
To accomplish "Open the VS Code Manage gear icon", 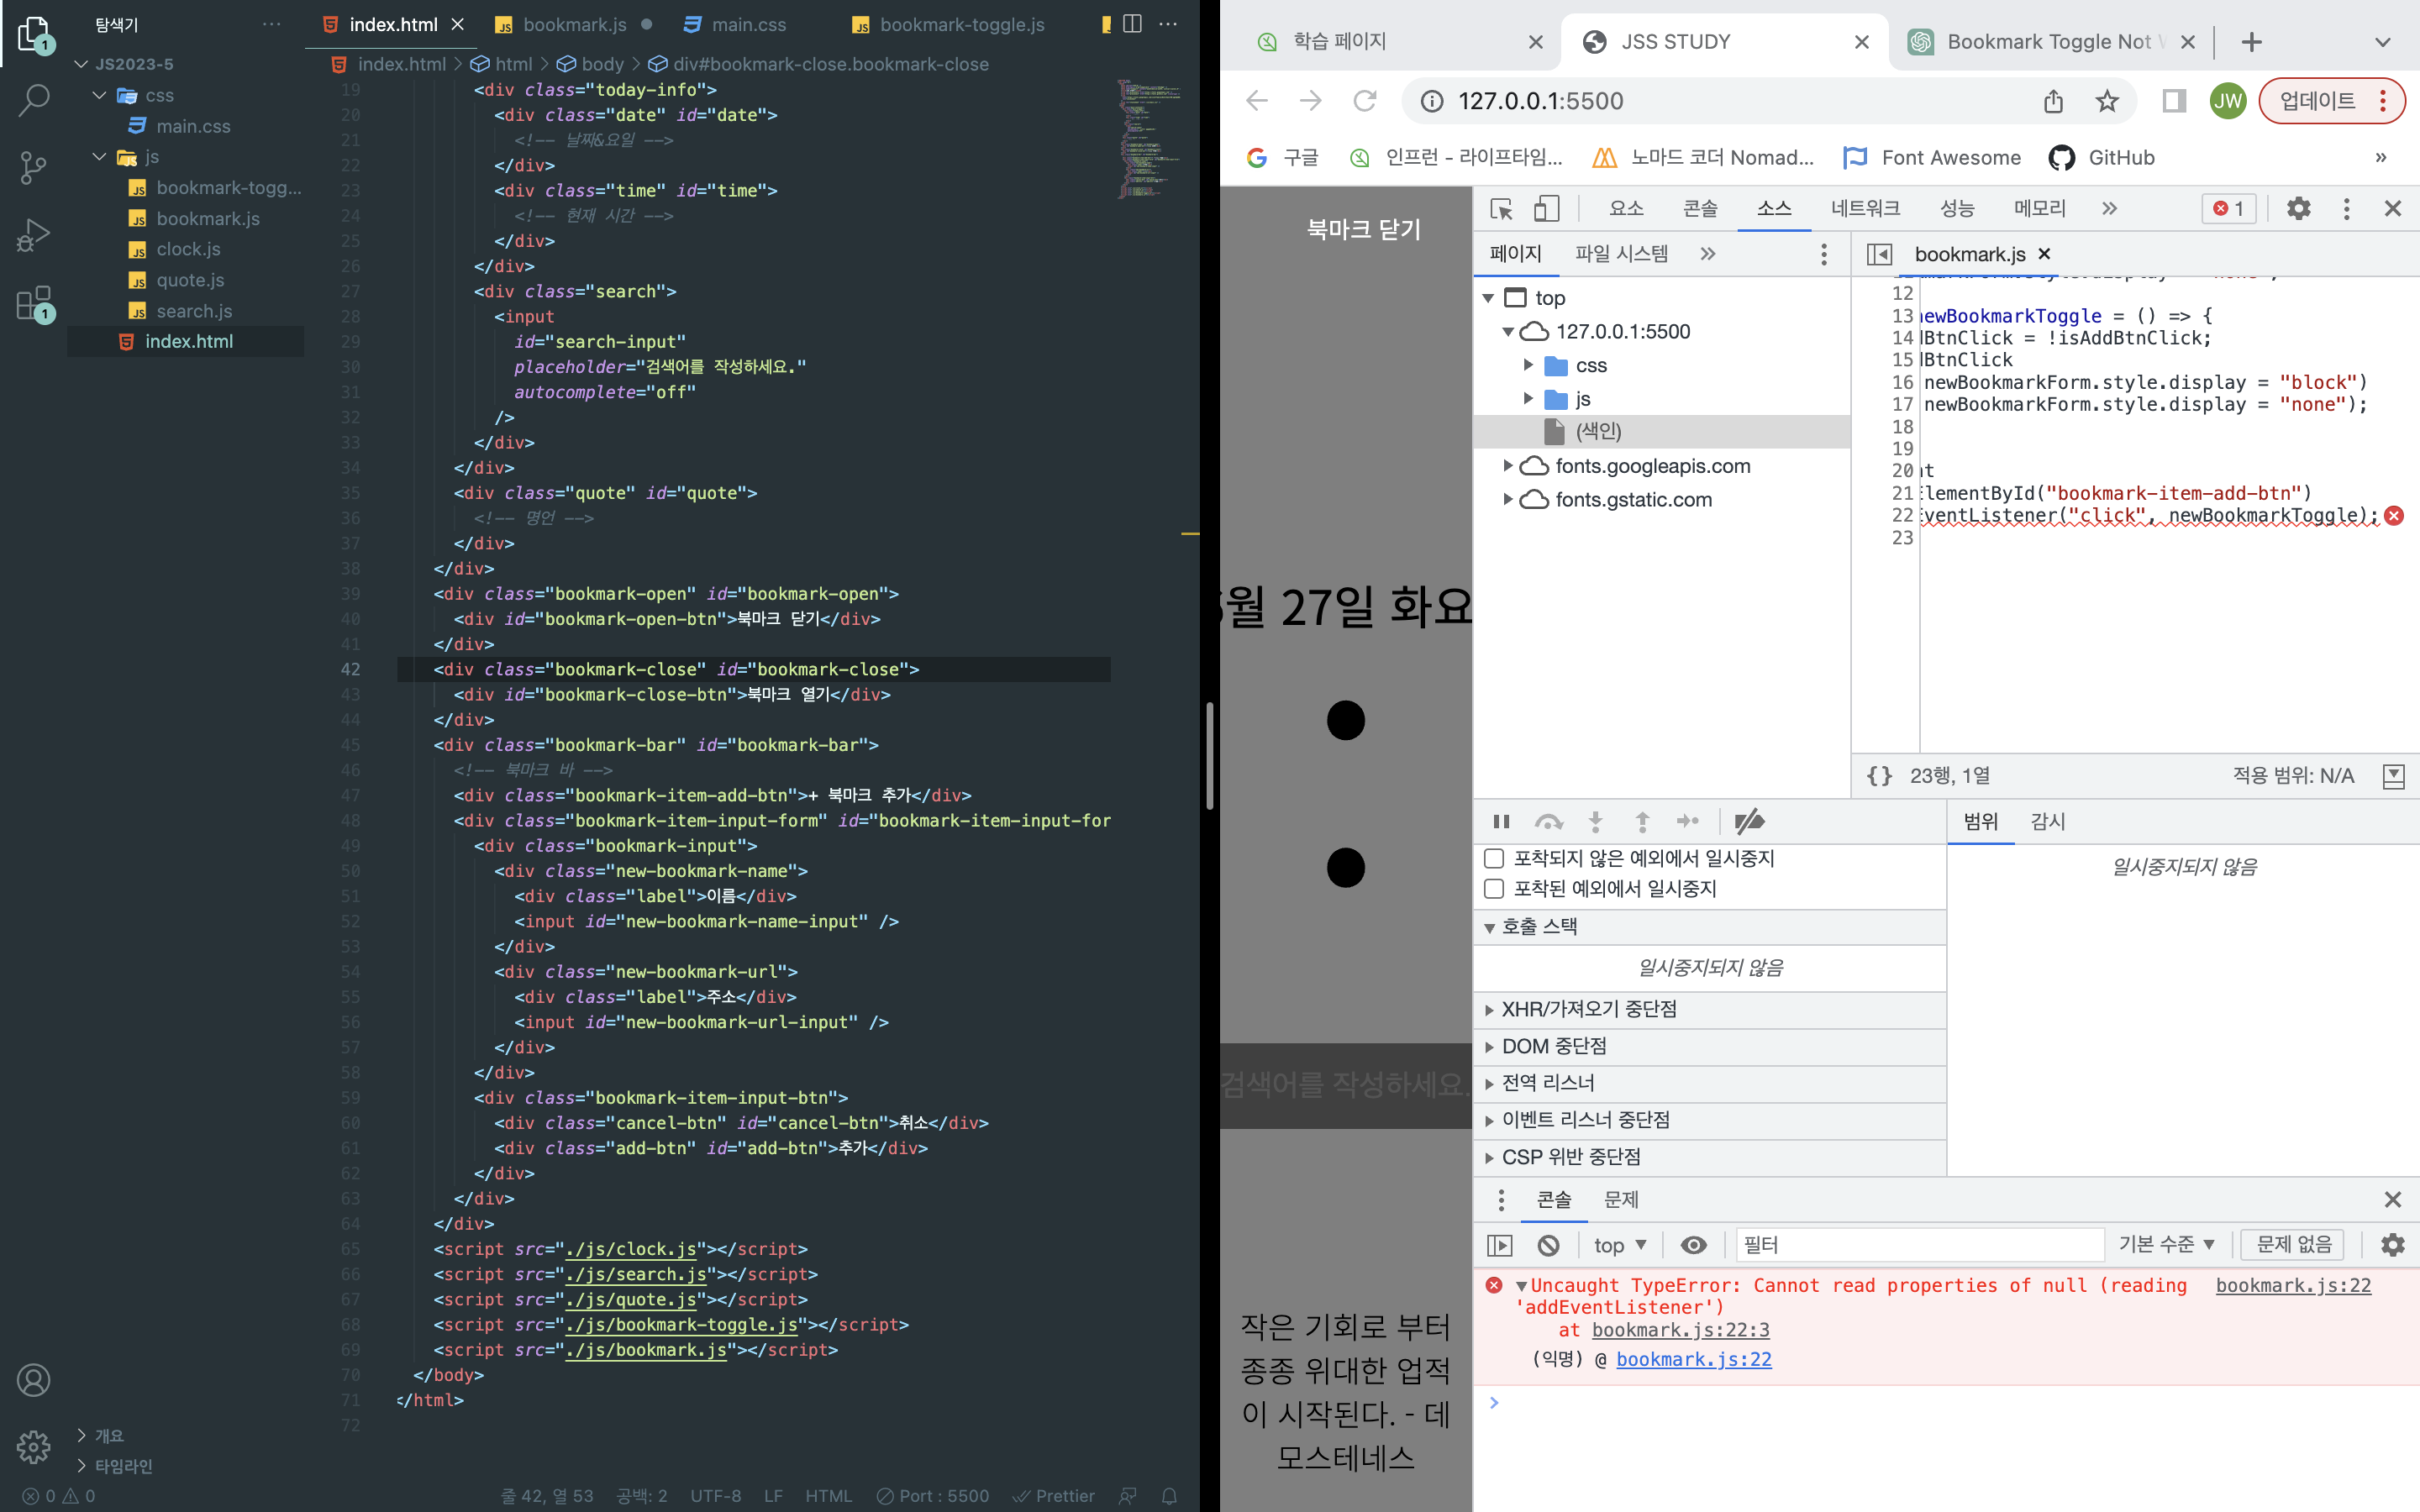I will coord(34,1446).
